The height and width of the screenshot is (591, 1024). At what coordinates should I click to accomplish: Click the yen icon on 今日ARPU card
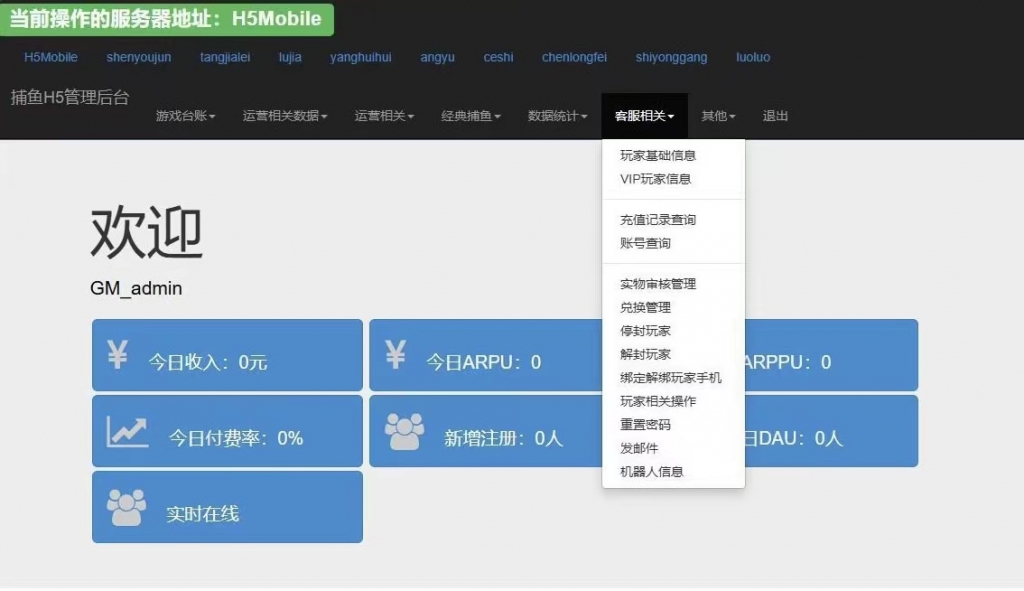point(395,355)
